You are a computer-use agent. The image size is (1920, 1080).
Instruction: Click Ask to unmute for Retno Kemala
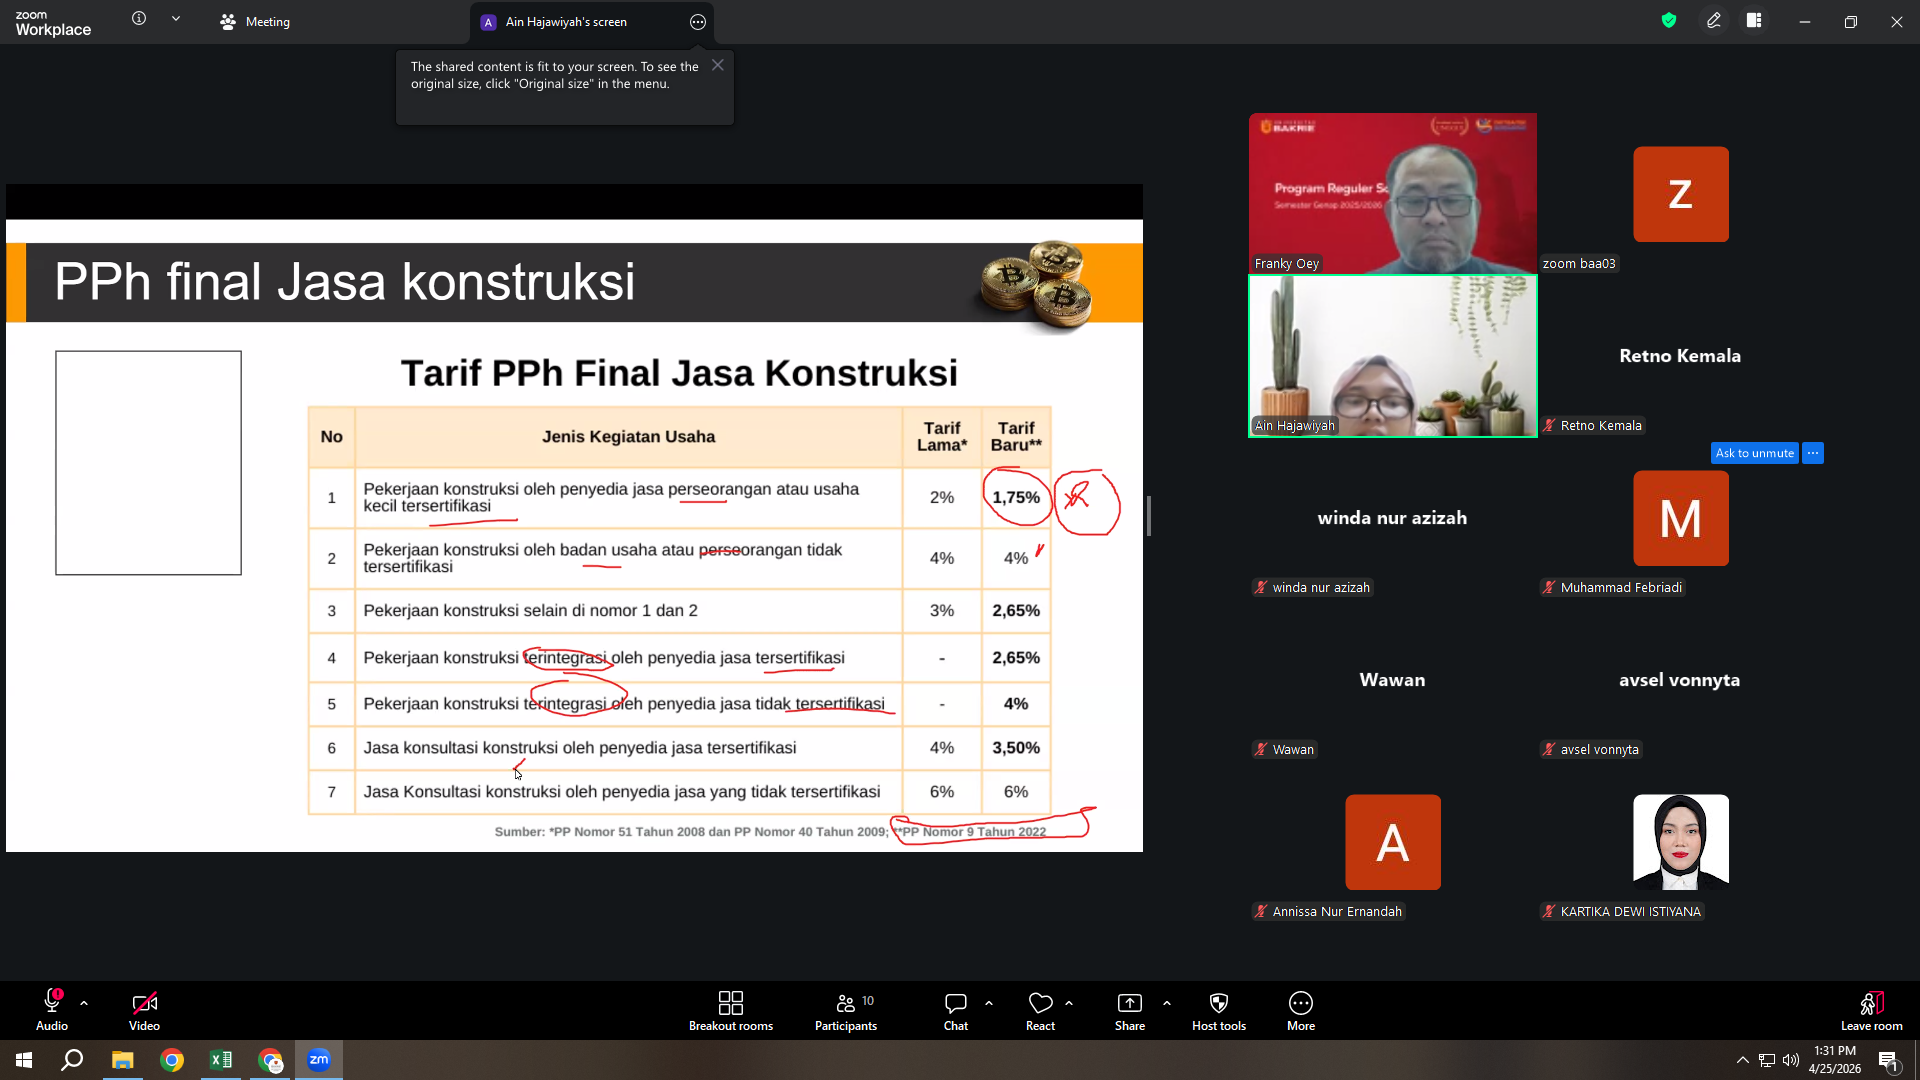[1755, 453]
